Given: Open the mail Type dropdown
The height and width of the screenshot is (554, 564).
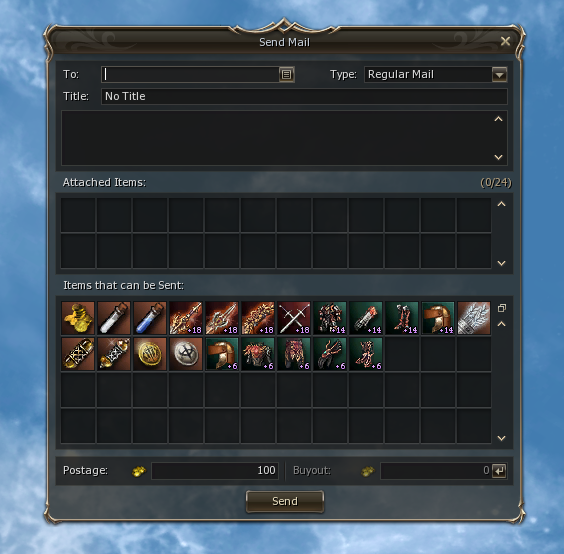Looking at the screenshot, I should (x=499, y=74).
